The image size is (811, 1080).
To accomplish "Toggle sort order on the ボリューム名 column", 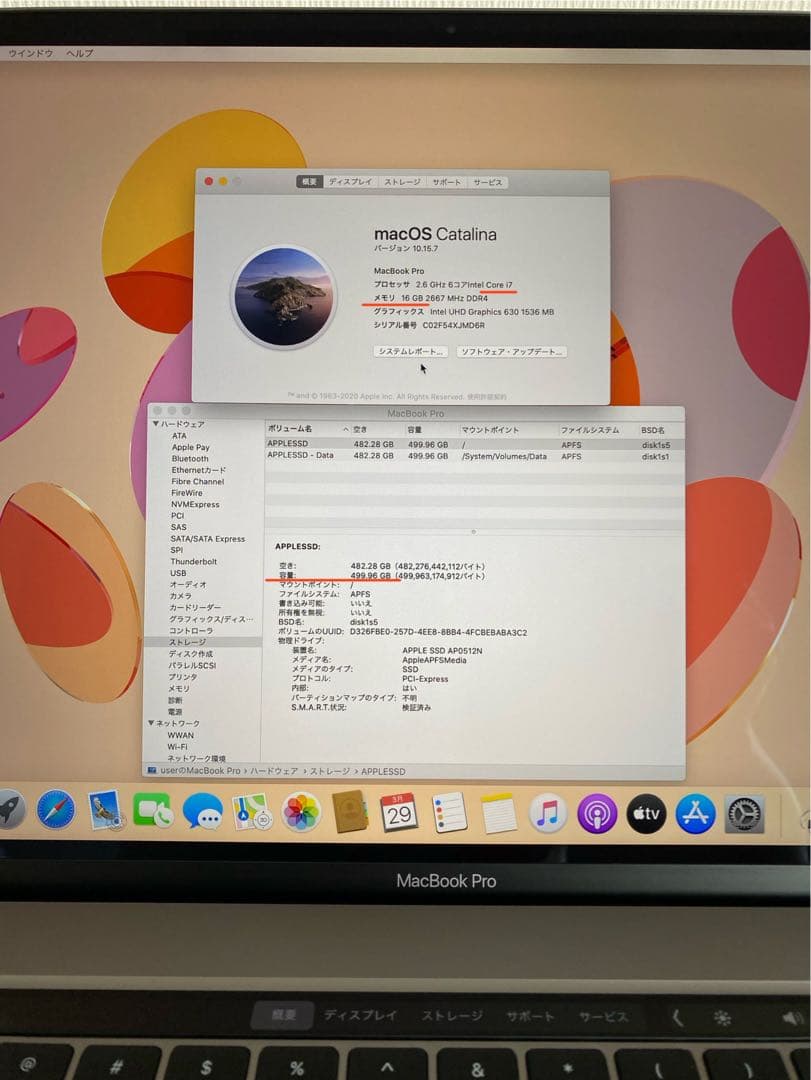I will tap(290, 430).
